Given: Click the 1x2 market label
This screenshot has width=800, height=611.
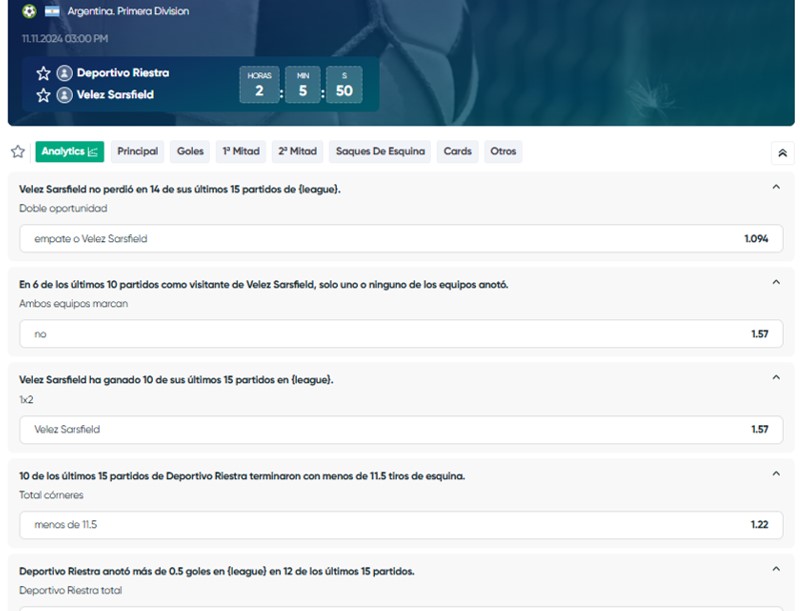Looking at the screenshot, I should 26,400.
